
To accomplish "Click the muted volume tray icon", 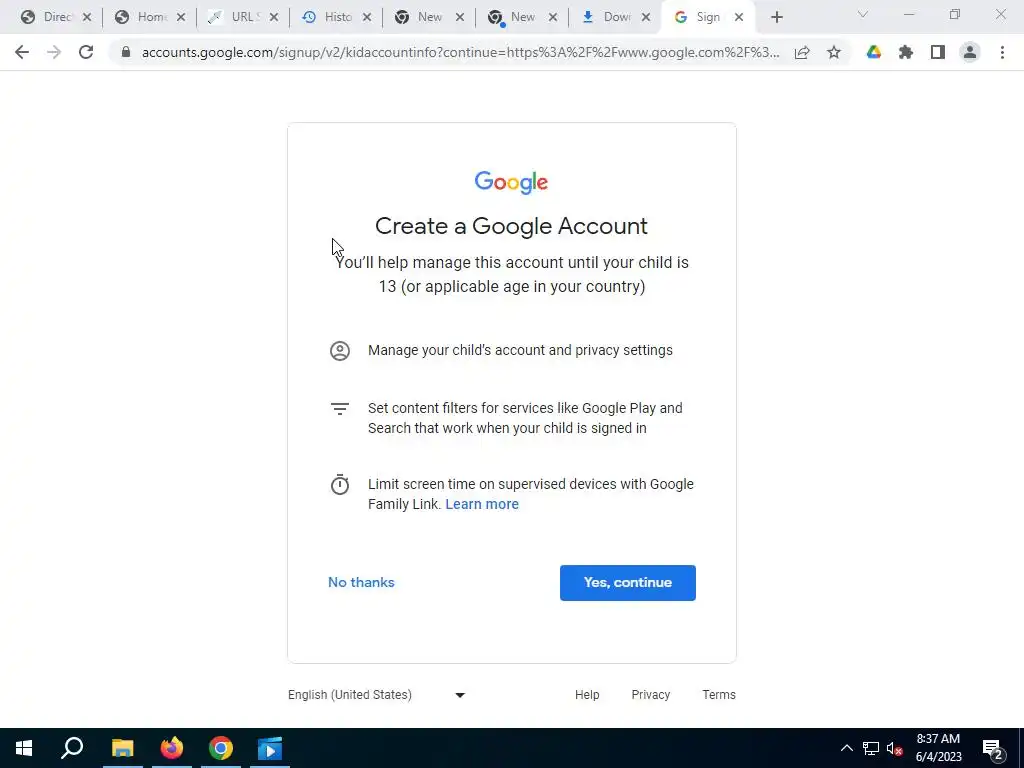I will [x=894, y=748].
